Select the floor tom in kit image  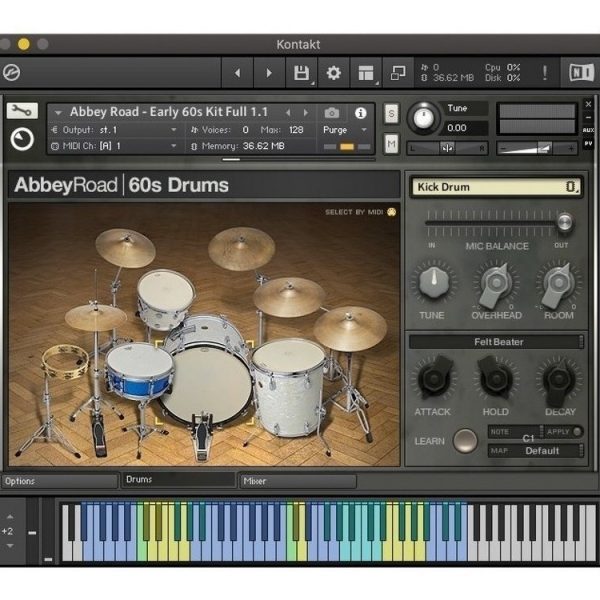[x=290, y=387]
